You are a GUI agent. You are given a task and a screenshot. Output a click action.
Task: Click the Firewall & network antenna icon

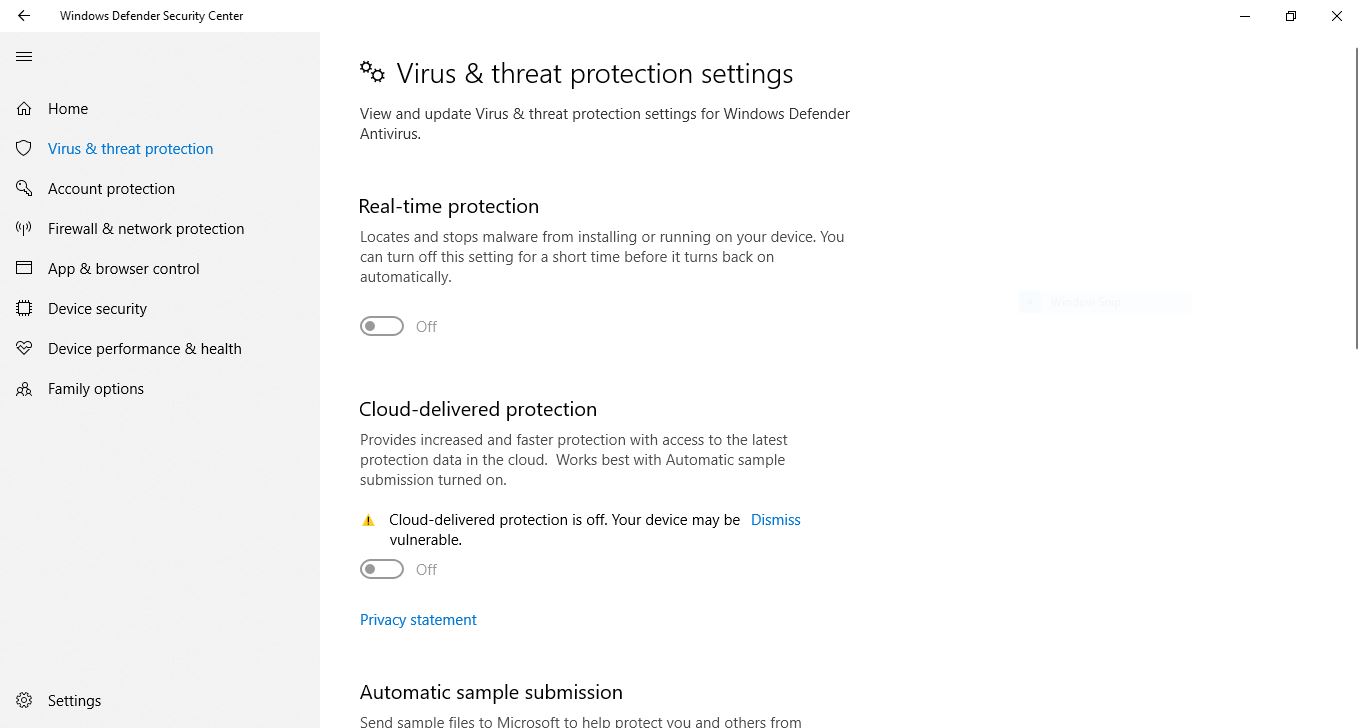point(24,229)
